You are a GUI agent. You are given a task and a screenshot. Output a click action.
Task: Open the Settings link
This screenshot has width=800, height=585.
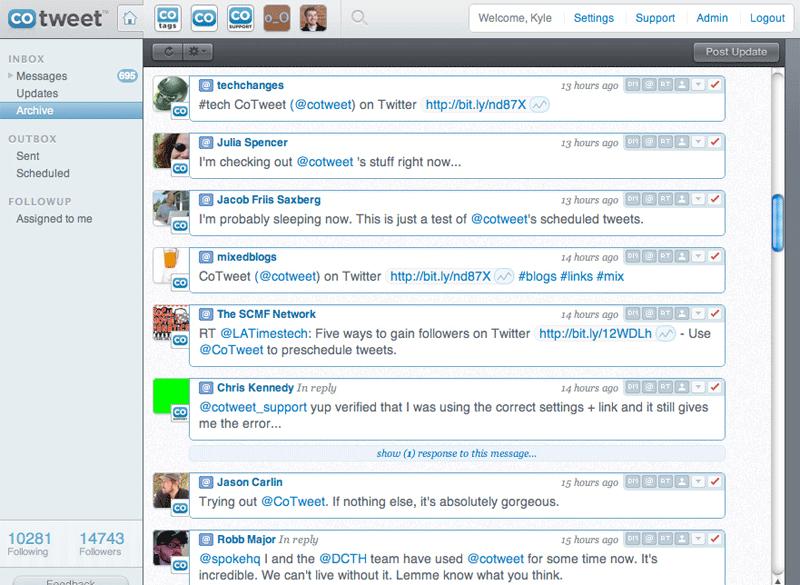coord(593,18)
